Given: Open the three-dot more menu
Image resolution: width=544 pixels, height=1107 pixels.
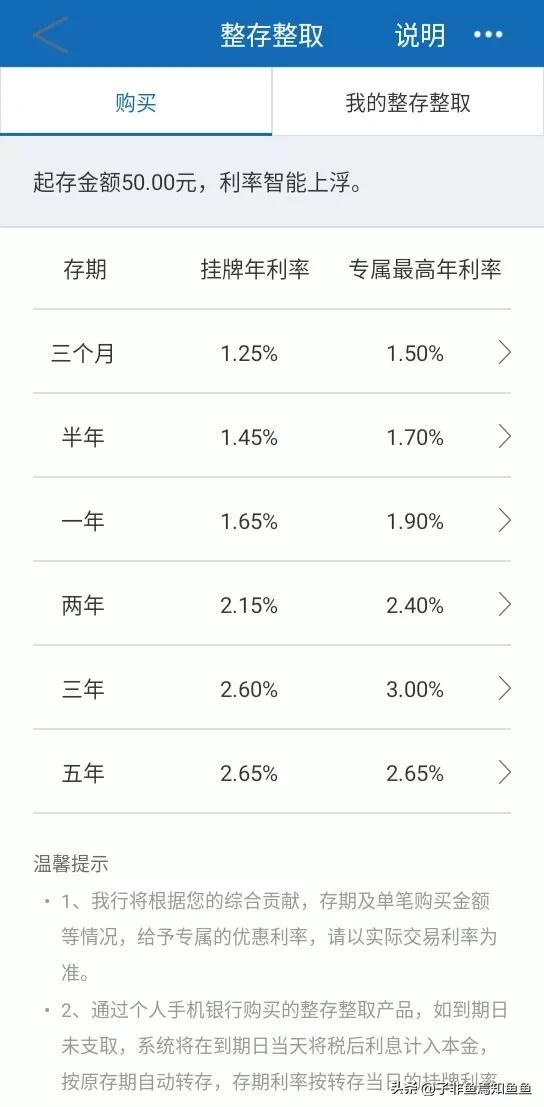Looking at the screenshot, I should click(x=488, y=35).
